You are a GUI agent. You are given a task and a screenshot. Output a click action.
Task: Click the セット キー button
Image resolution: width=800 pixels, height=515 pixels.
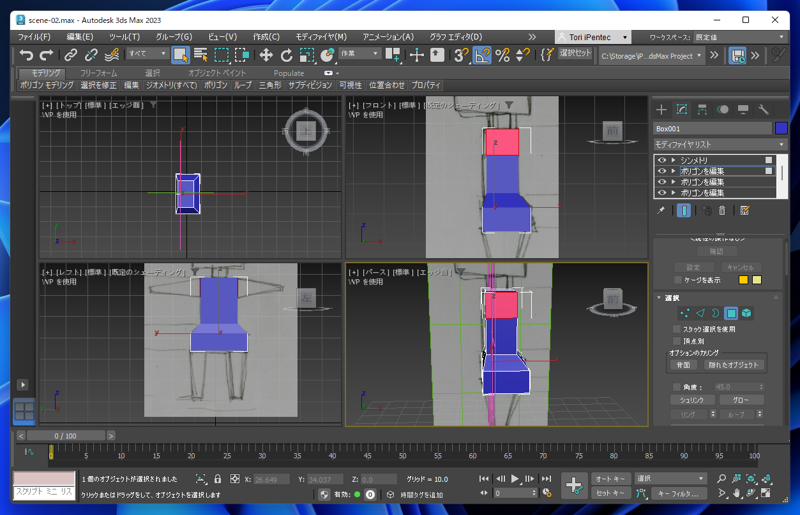point(610,494)
